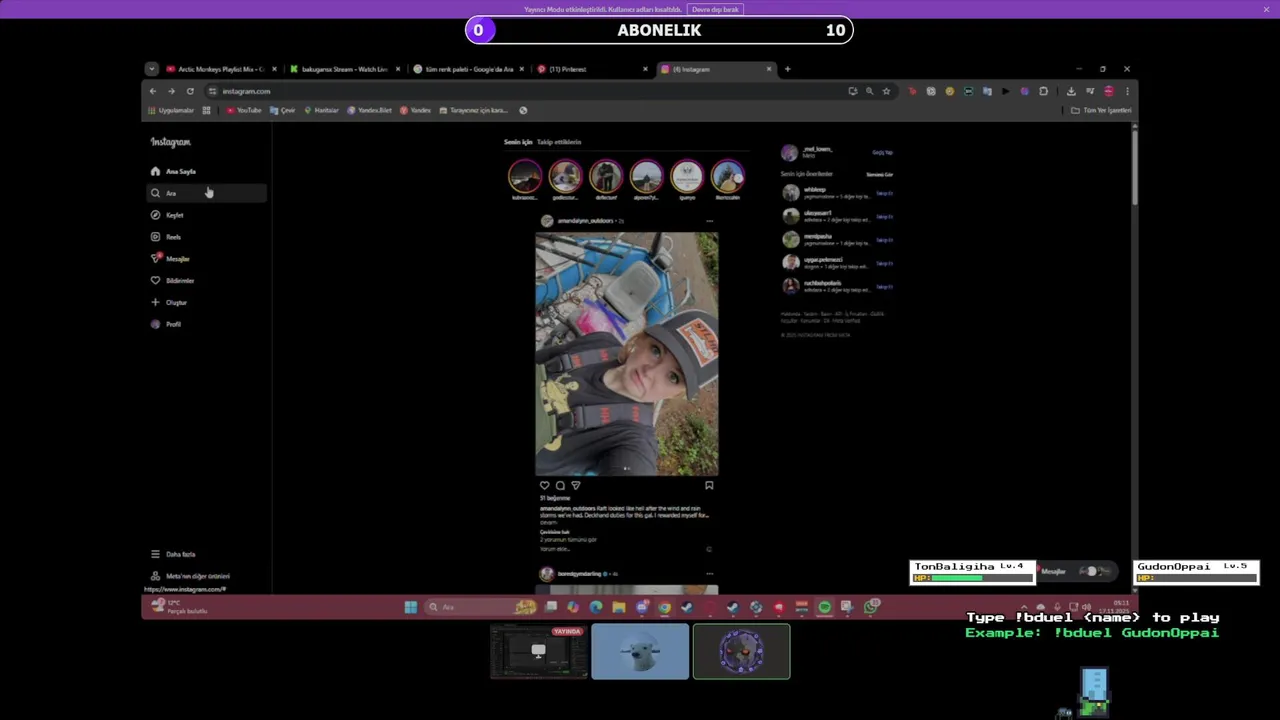Image resolution: width=1280 pixels, height=720 pixels.
Task: Open the Reels sidebar icon
Action: [155, 237]
